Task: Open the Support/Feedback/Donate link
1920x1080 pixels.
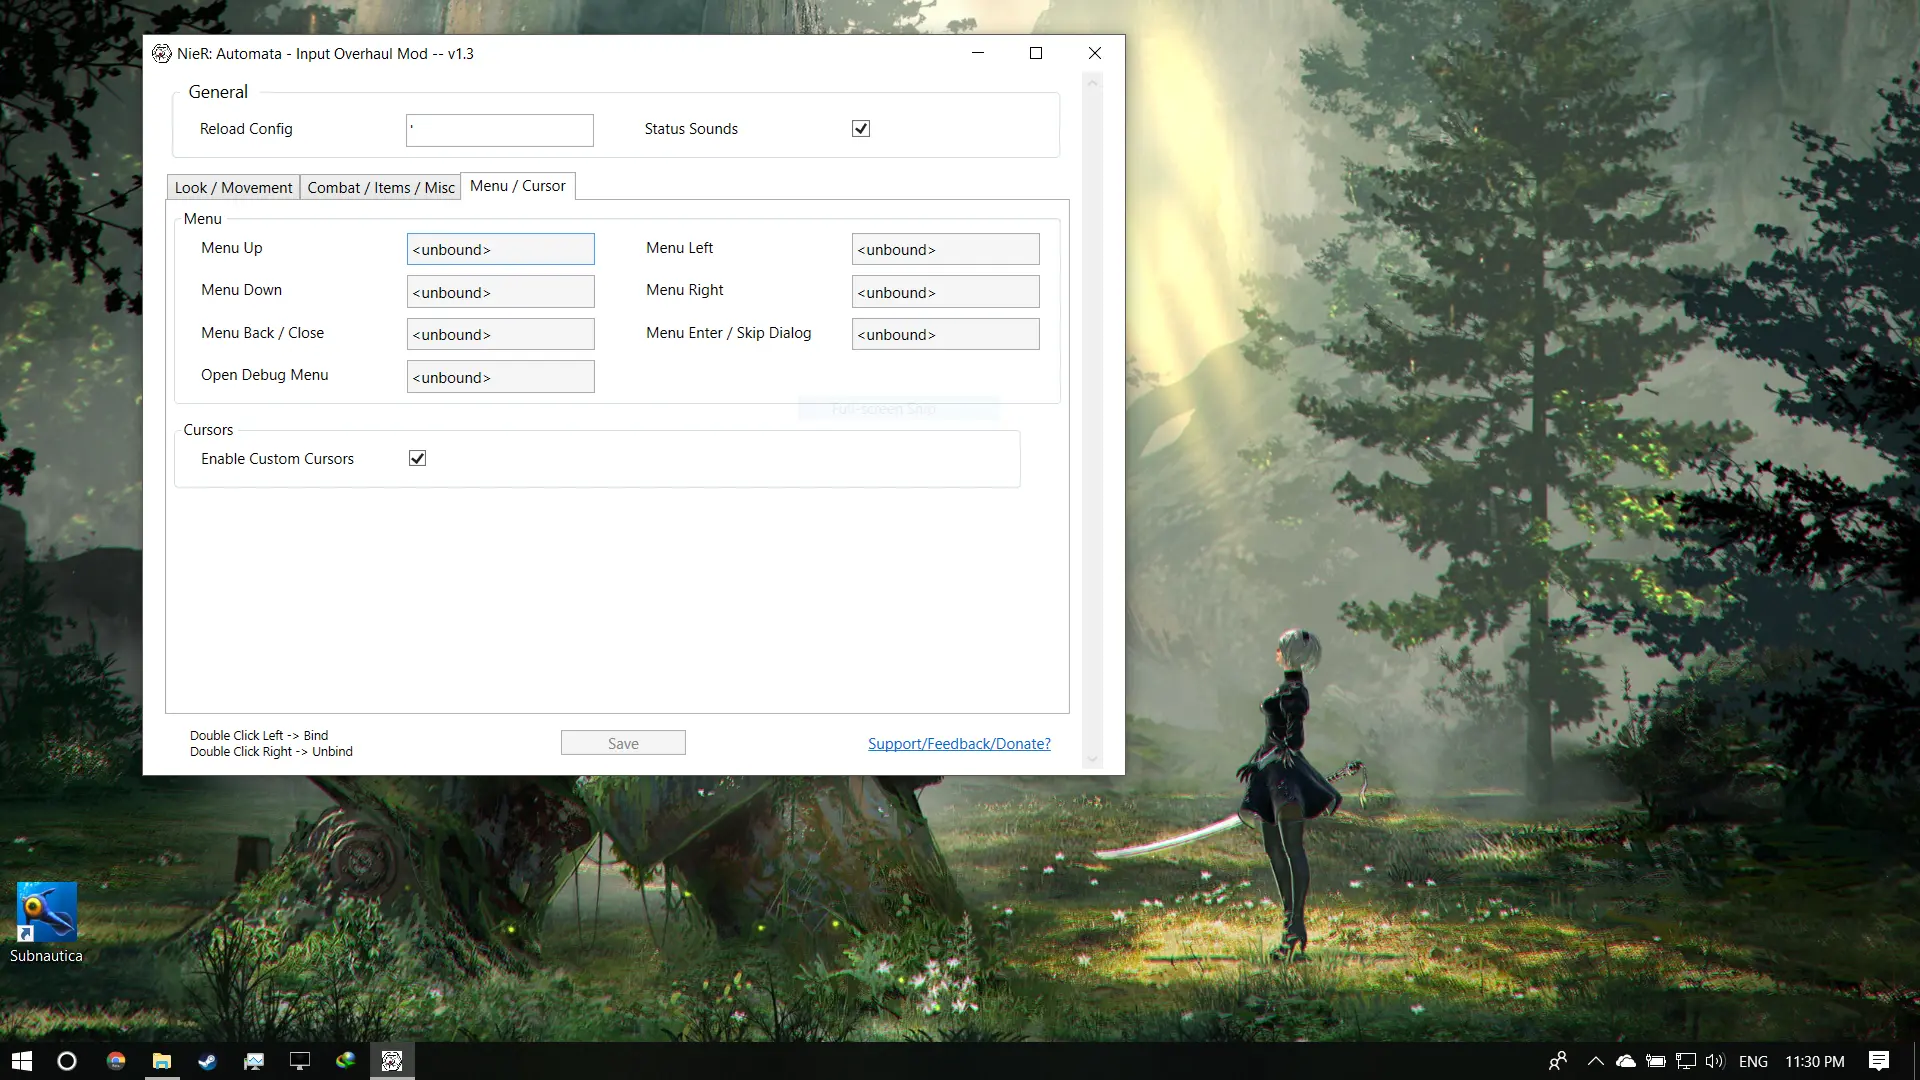Action: (x=959, y=743)
